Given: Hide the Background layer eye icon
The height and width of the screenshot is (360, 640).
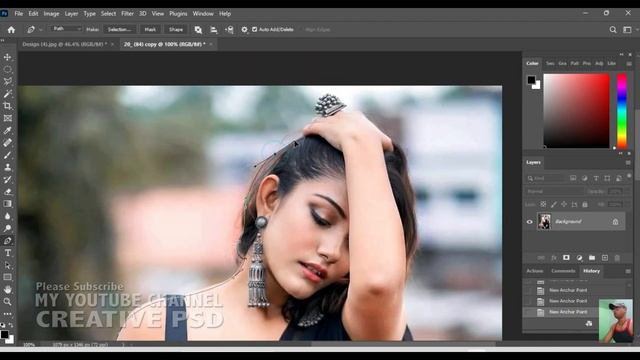Looking at the screenshot, I should [529, 222].
